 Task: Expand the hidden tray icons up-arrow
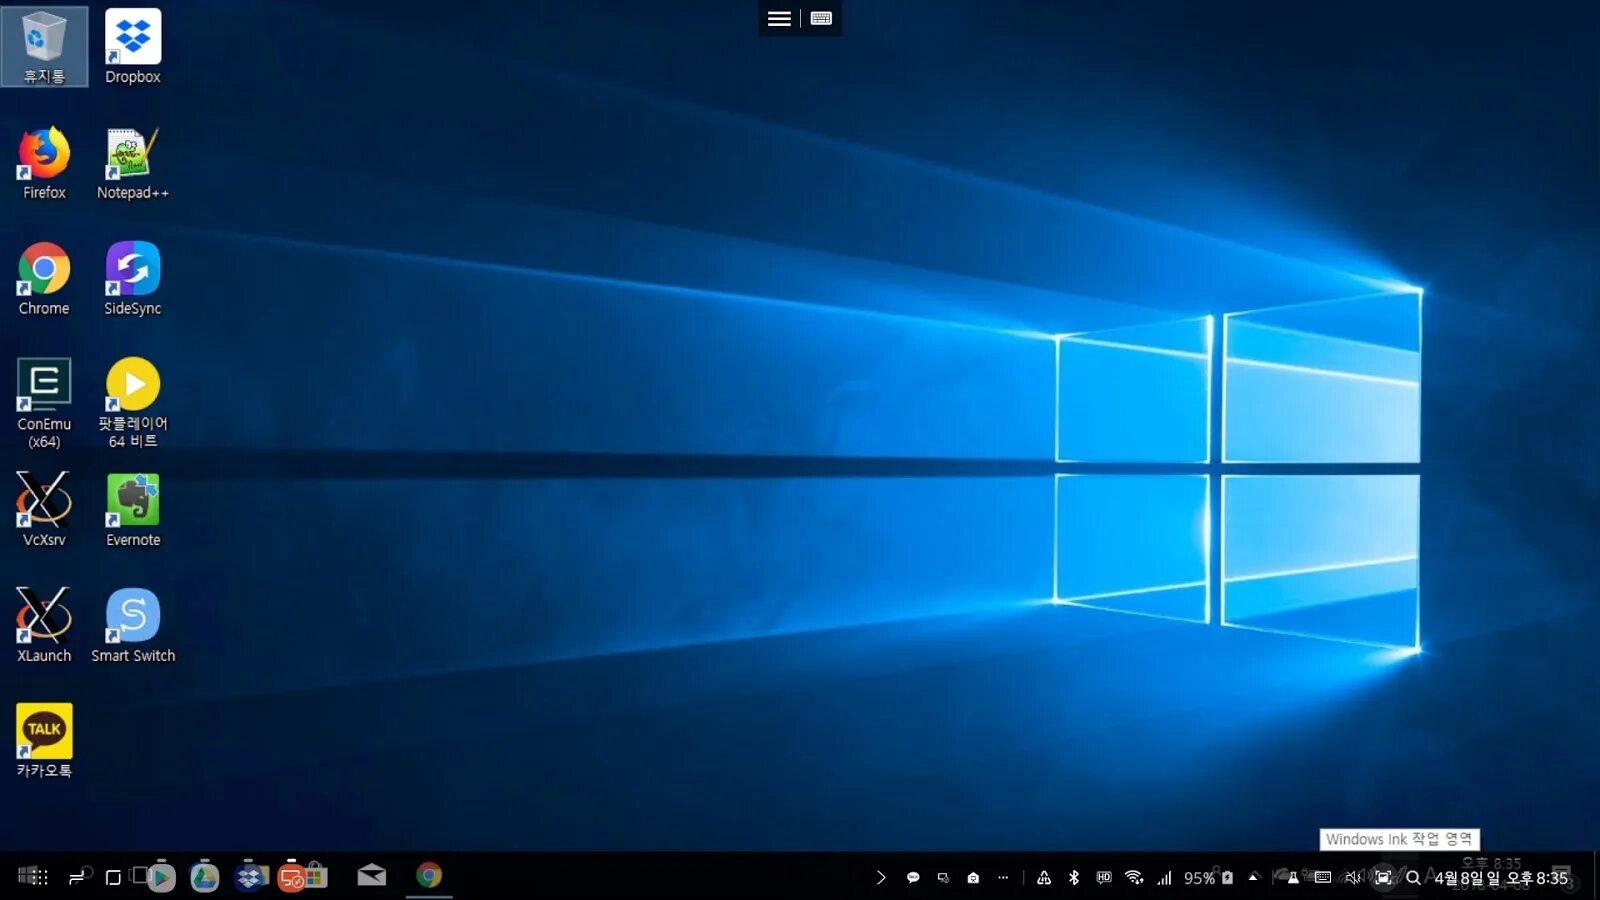point(1253,877)
